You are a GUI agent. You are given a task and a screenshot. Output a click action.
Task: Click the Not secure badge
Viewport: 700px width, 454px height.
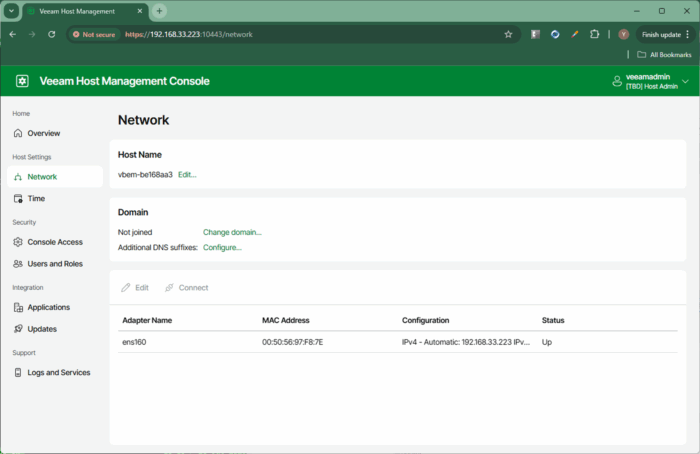(94, 34)
